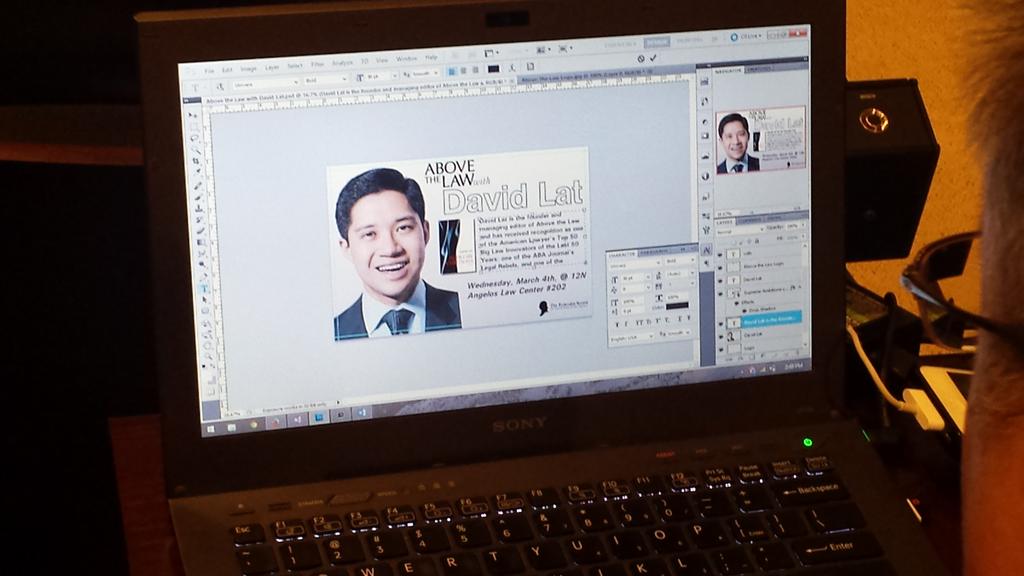The image size is (1024, 576).
Task: Select the Brush tool
Action: [x=199, y=197]
